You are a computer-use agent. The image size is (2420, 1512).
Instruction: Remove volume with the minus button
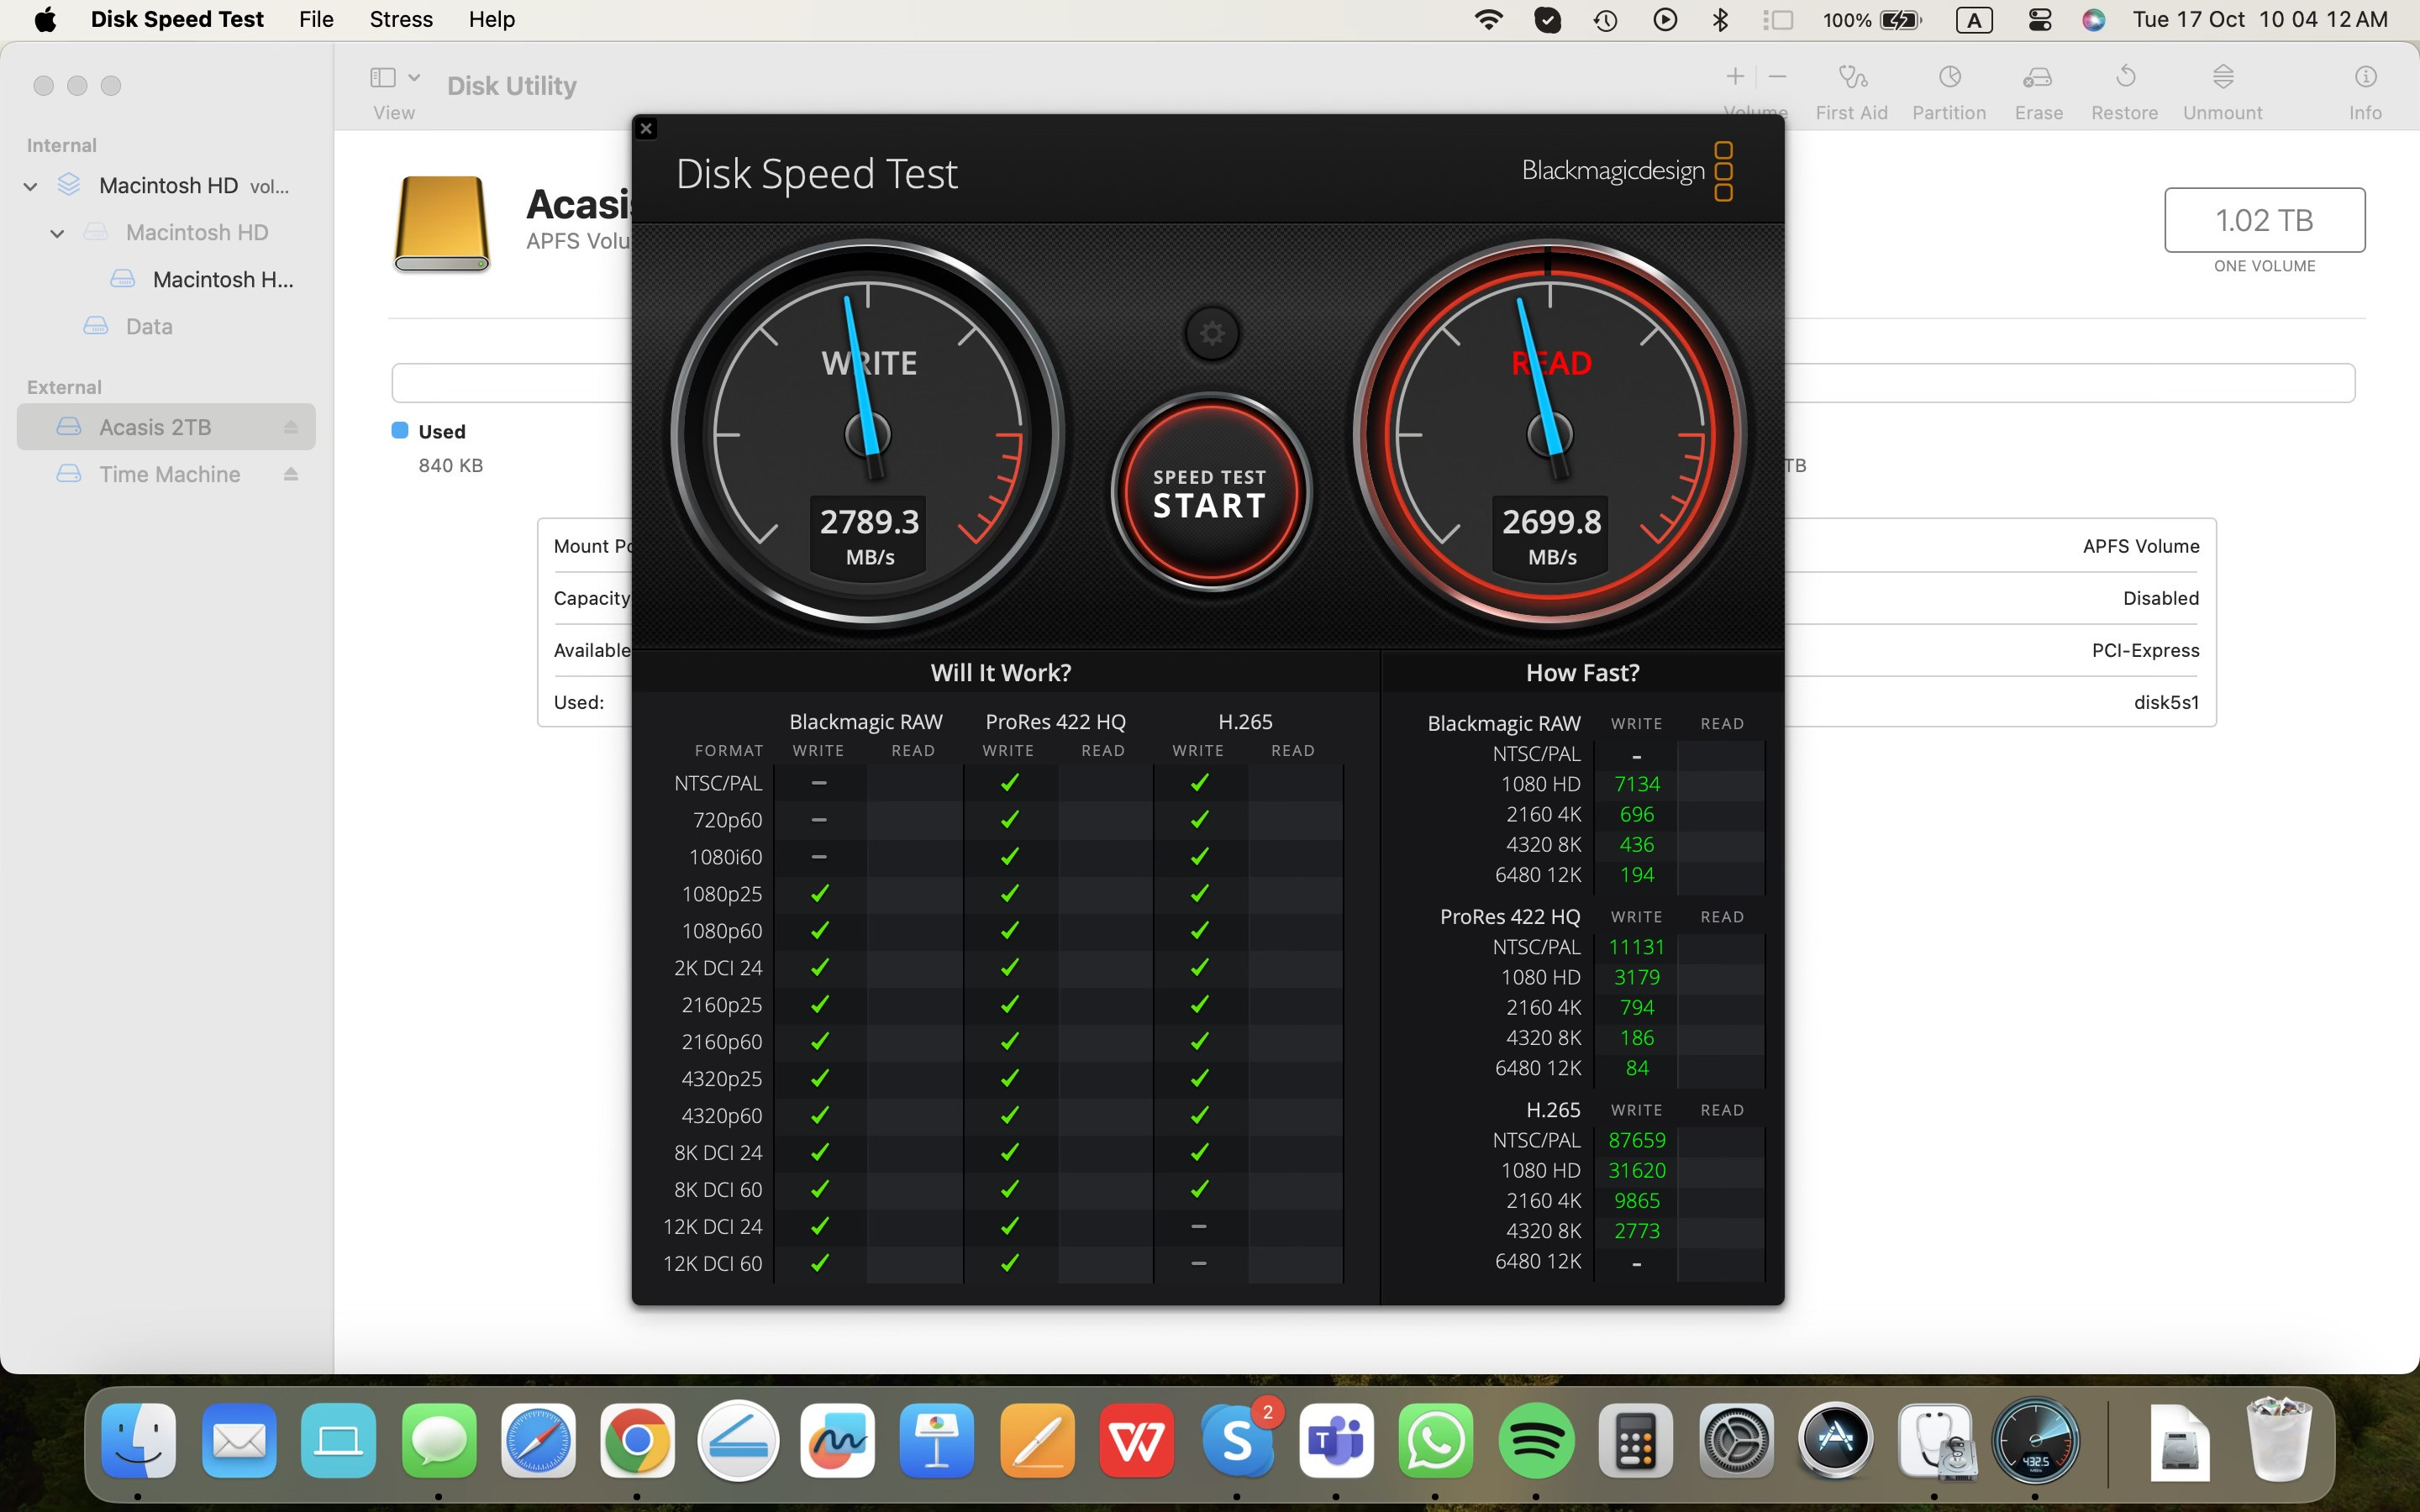coord(1777,76)
